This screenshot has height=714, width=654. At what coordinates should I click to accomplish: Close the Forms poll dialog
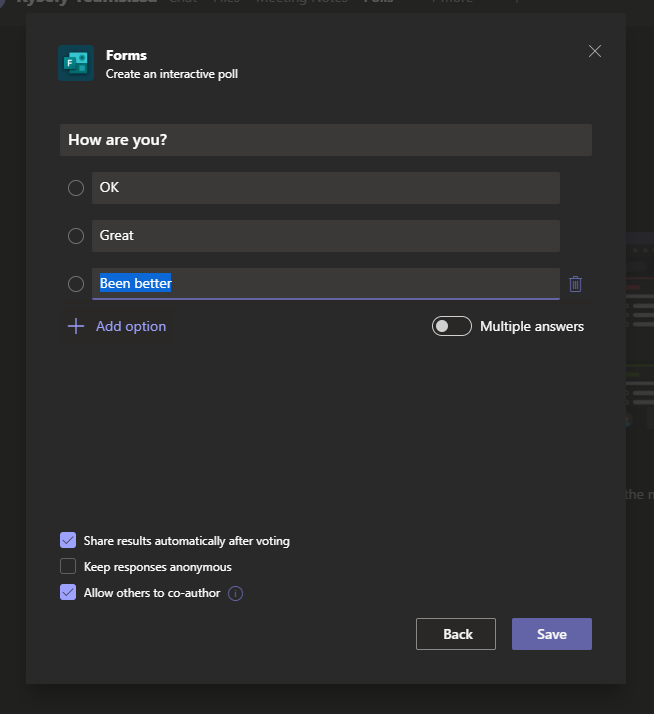pyautogui.click(x=595, y=51)
